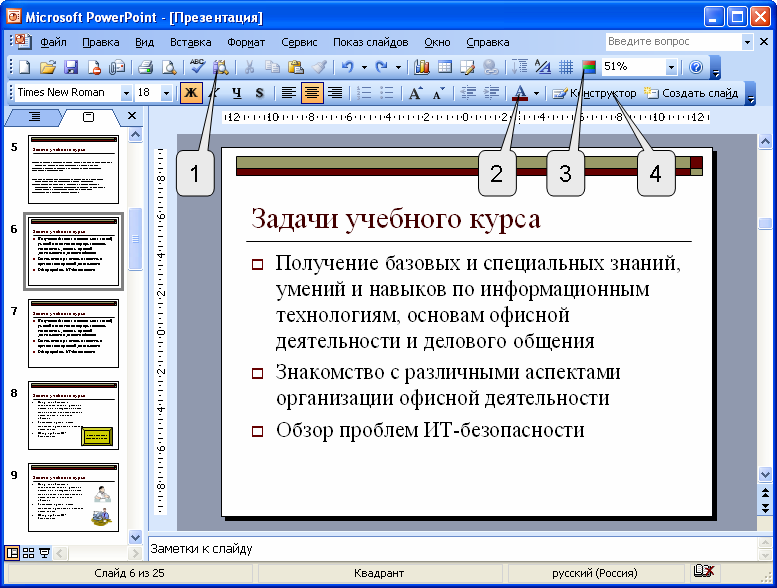Click spelling status icon in status bar
777x588 pixels.
pos(704,572)
